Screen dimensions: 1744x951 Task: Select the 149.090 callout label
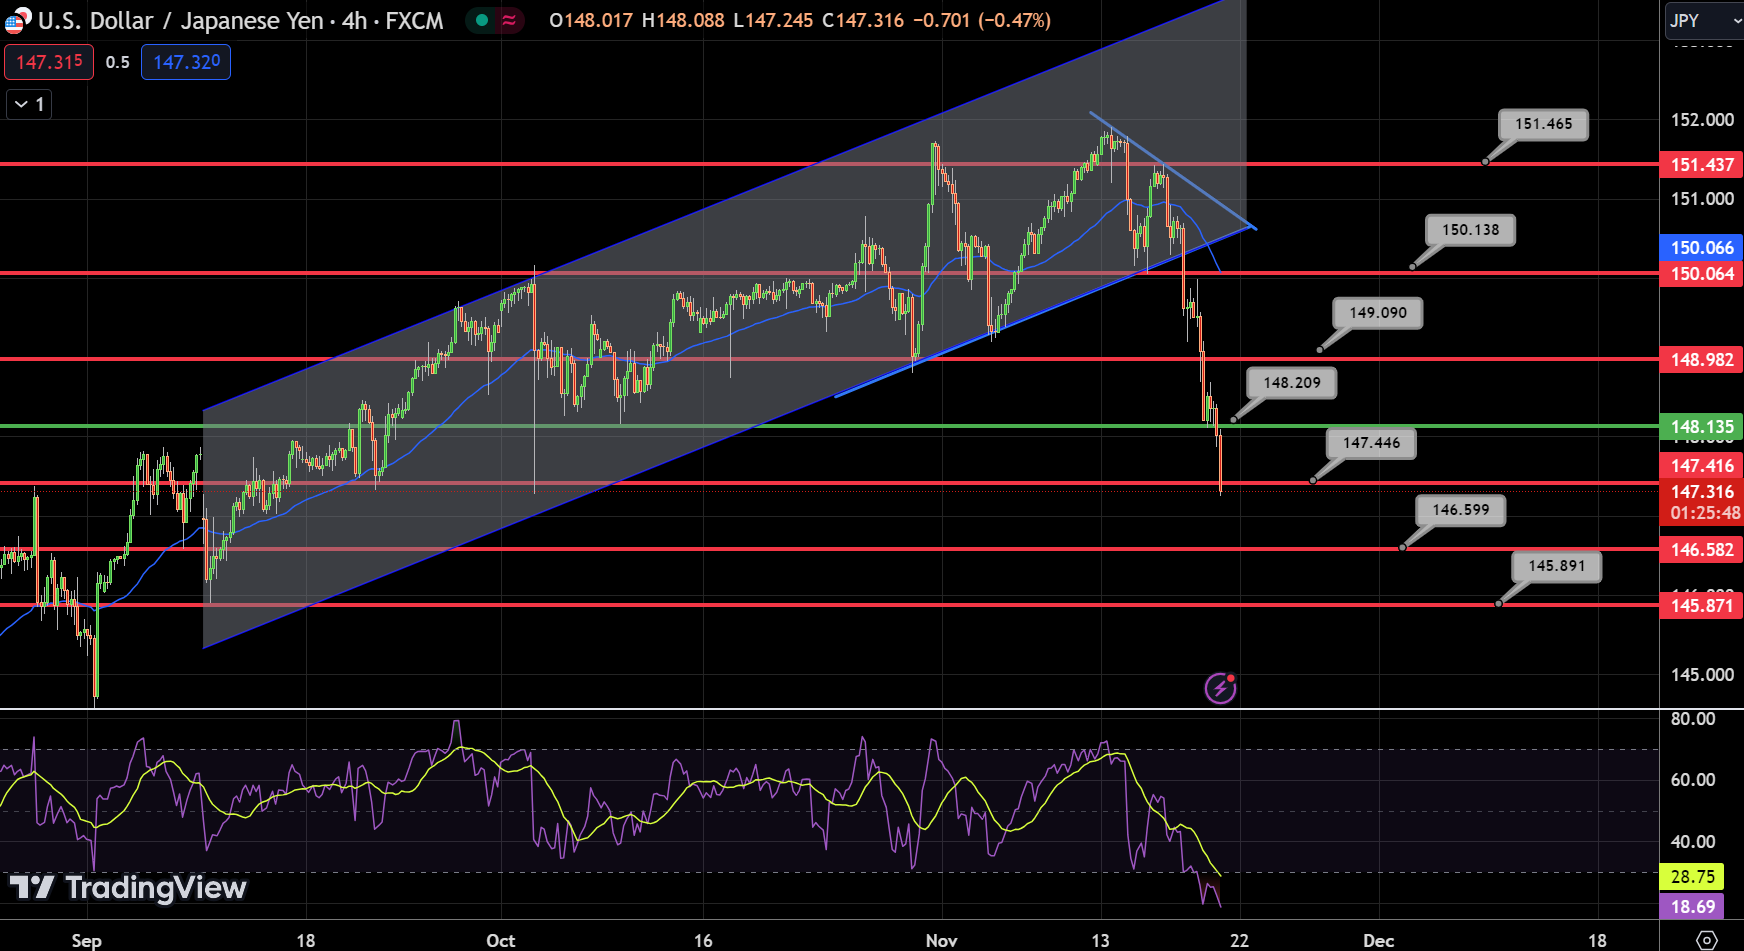[1377, 313]
